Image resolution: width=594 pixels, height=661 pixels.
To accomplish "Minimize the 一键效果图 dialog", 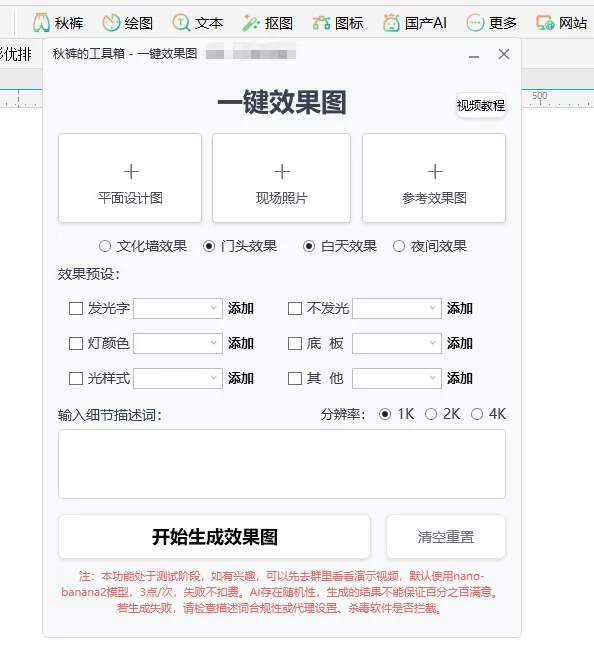I will tap(474, 55).
